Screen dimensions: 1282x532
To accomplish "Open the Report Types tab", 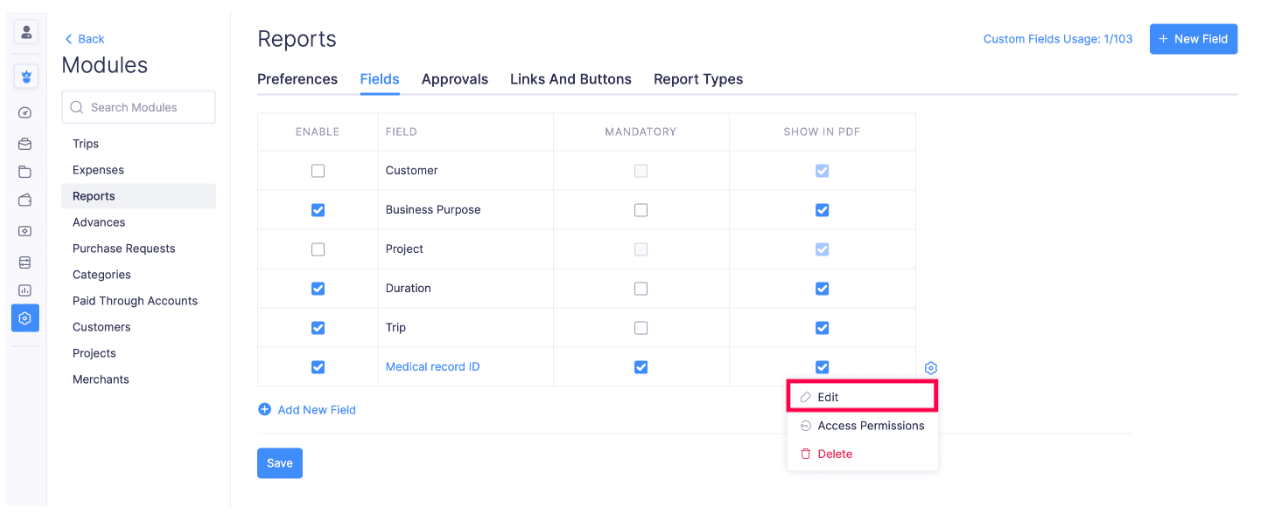I will click(x=698, y=79).
